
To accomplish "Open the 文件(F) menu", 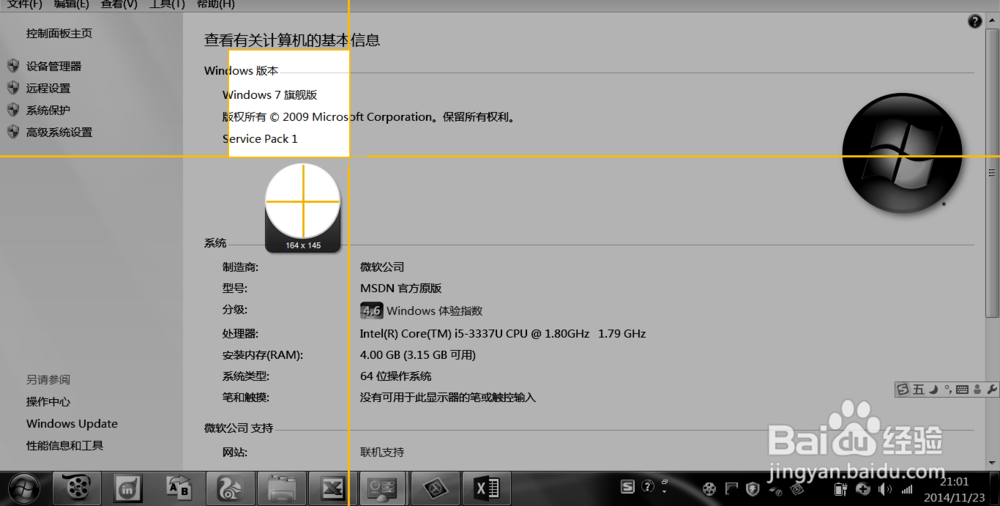I will point(24,4).
